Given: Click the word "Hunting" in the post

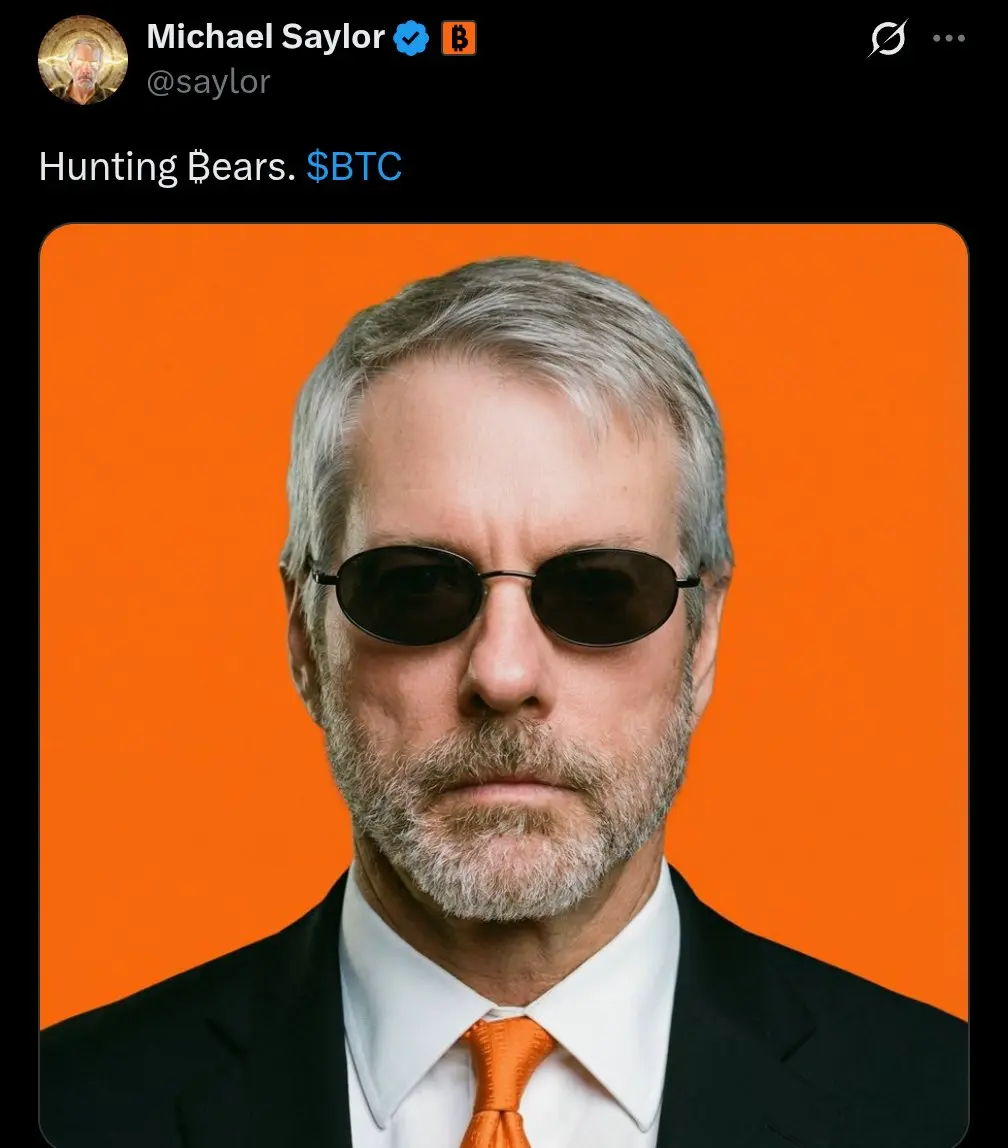Looking at the screenshot, I should 108,167.
